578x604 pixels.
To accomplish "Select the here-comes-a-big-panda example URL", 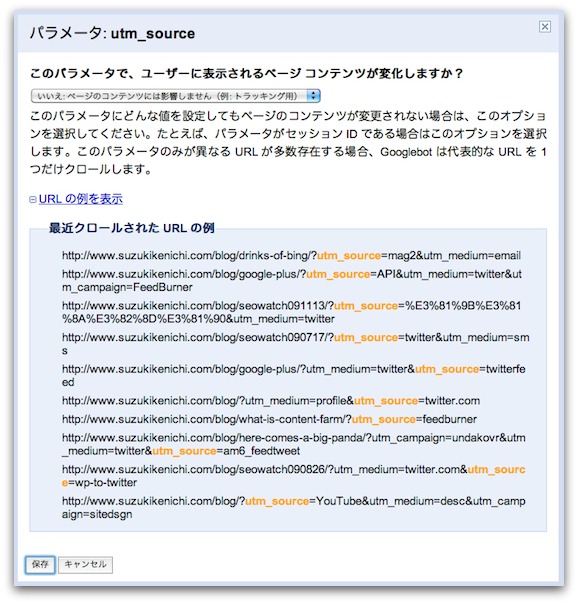I will click(293, 444).
